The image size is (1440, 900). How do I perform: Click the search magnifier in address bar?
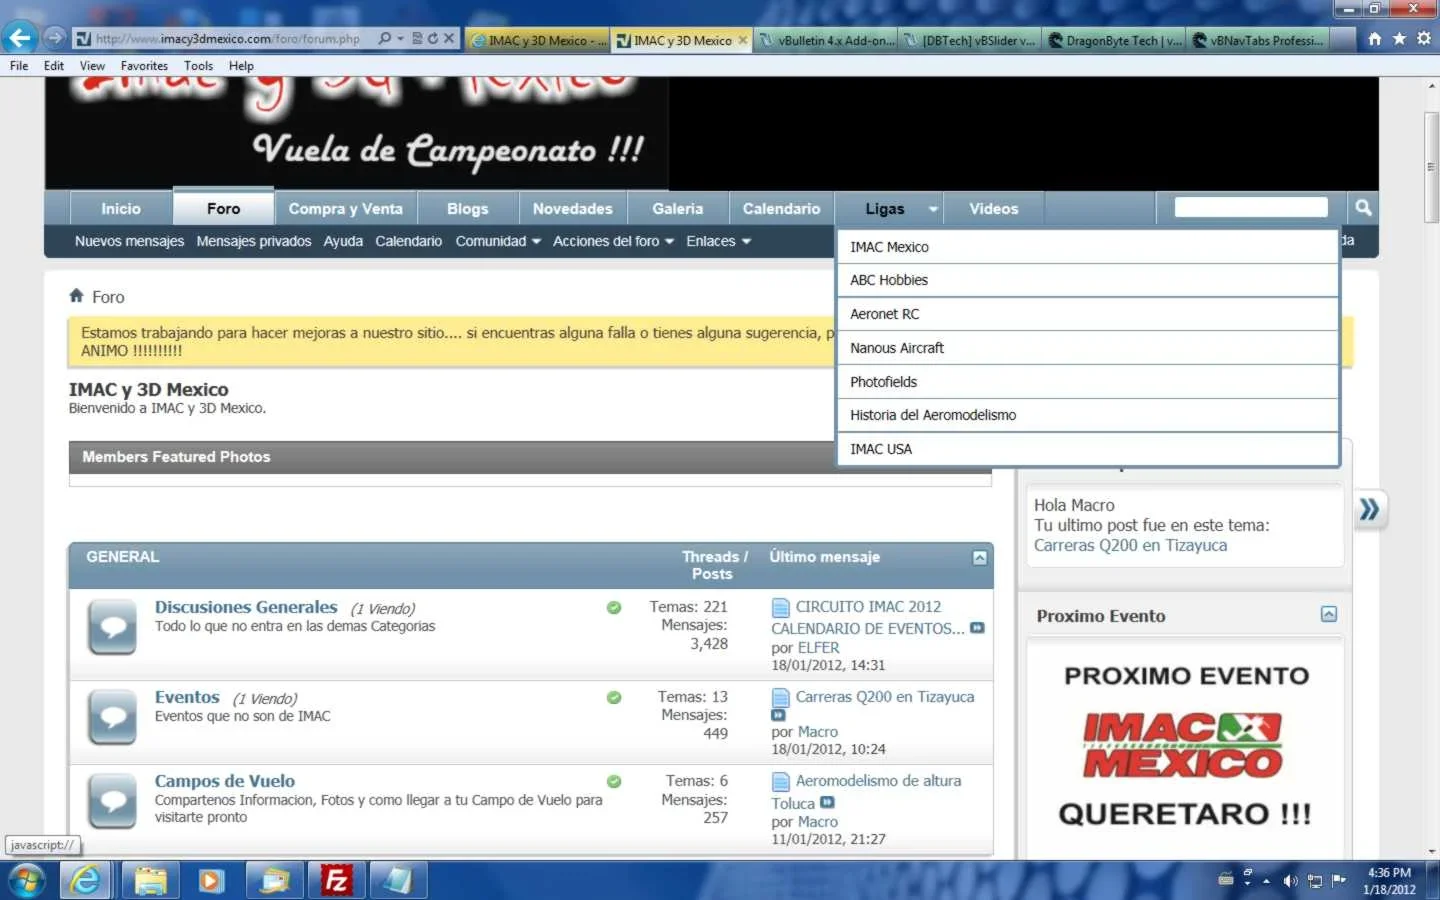pos(385,39)
